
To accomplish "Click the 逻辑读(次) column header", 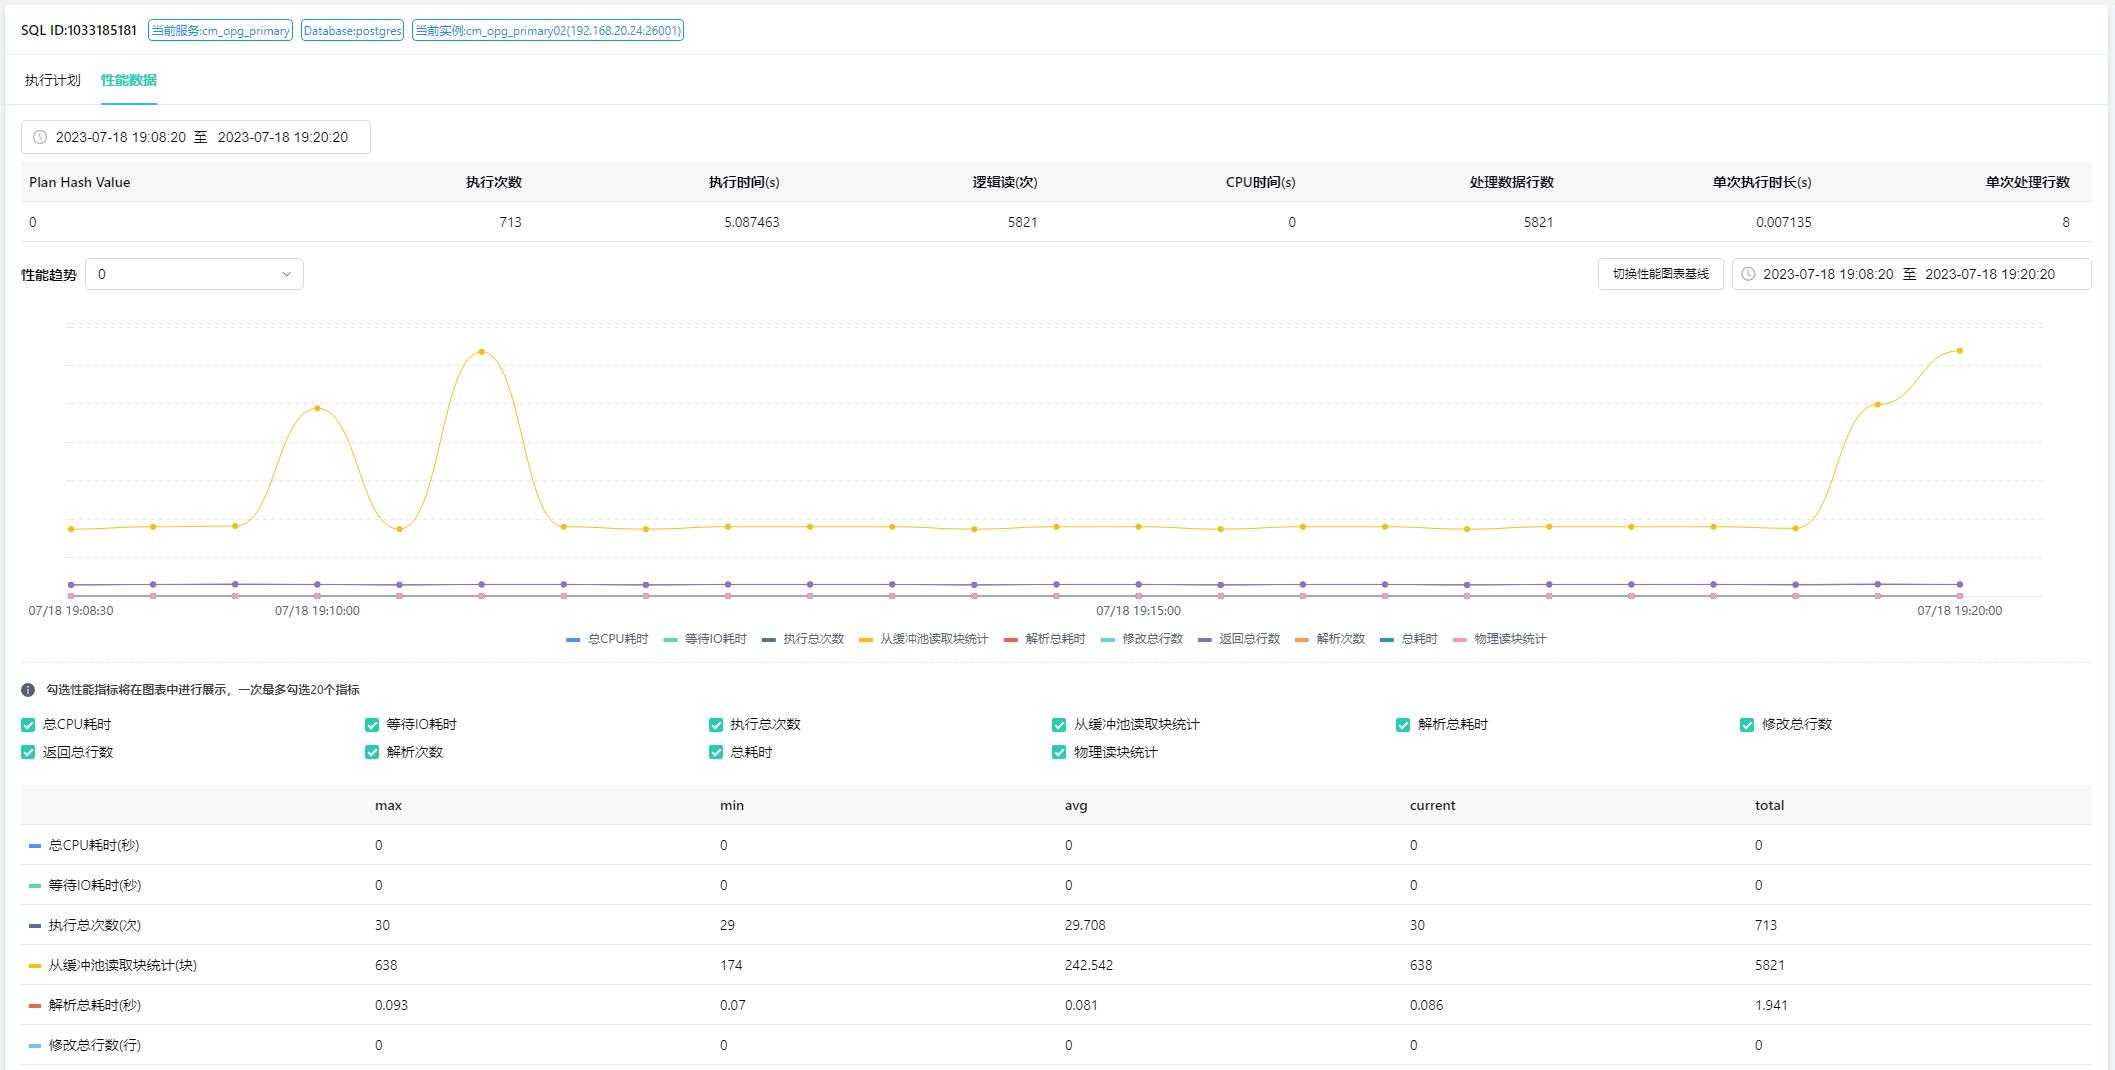I will click(x=1005, y=182).
